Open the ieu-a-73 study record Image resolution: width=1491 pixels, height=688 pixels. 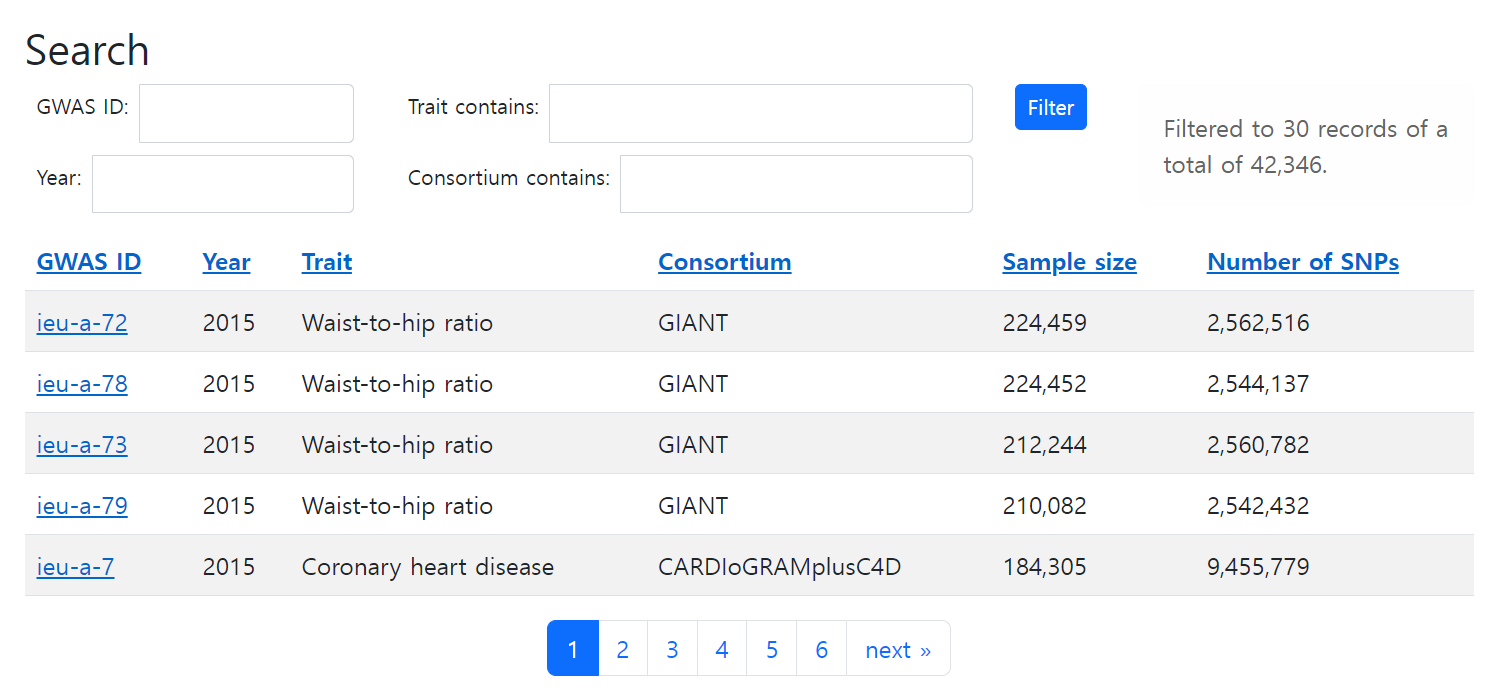(x=82, y=444)
